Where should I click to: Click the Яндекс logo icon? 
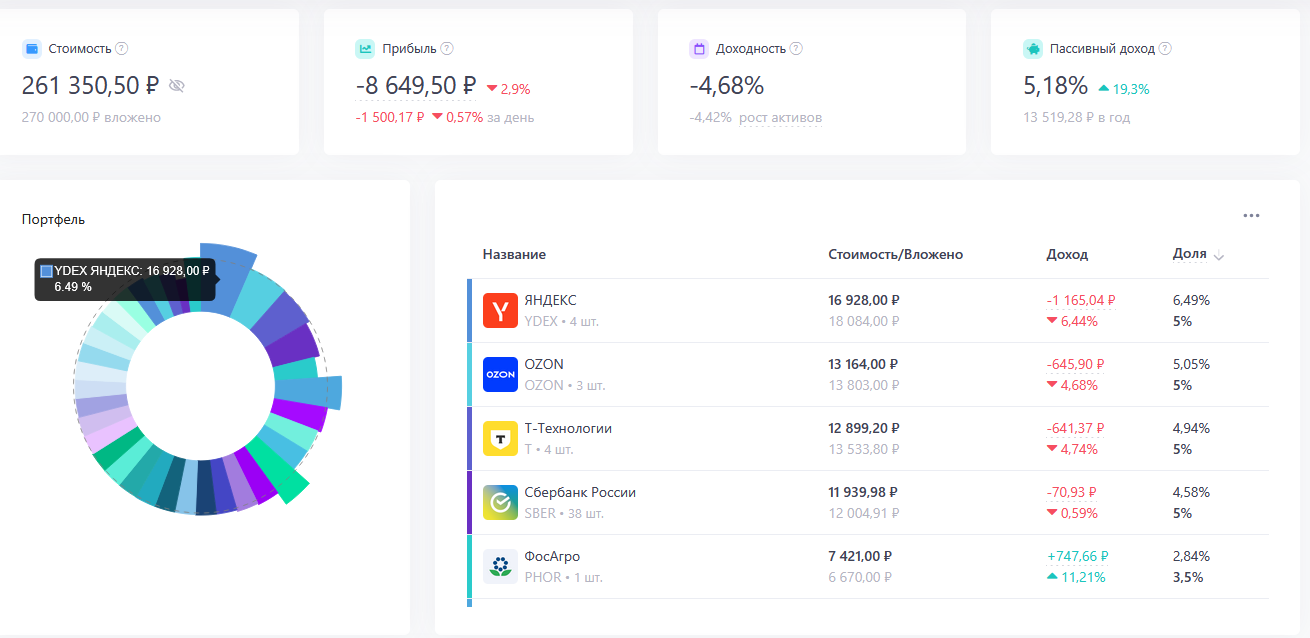pyautogui.click(x=500, y=310)
